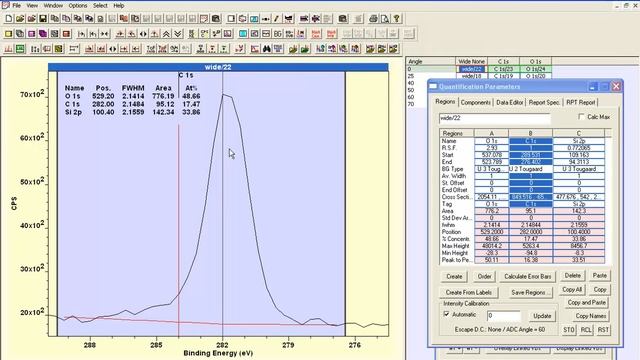The width and height of the screenshot is (640, 360).
Task: Click the single purple square tile icon
Action: click(31, 34)
